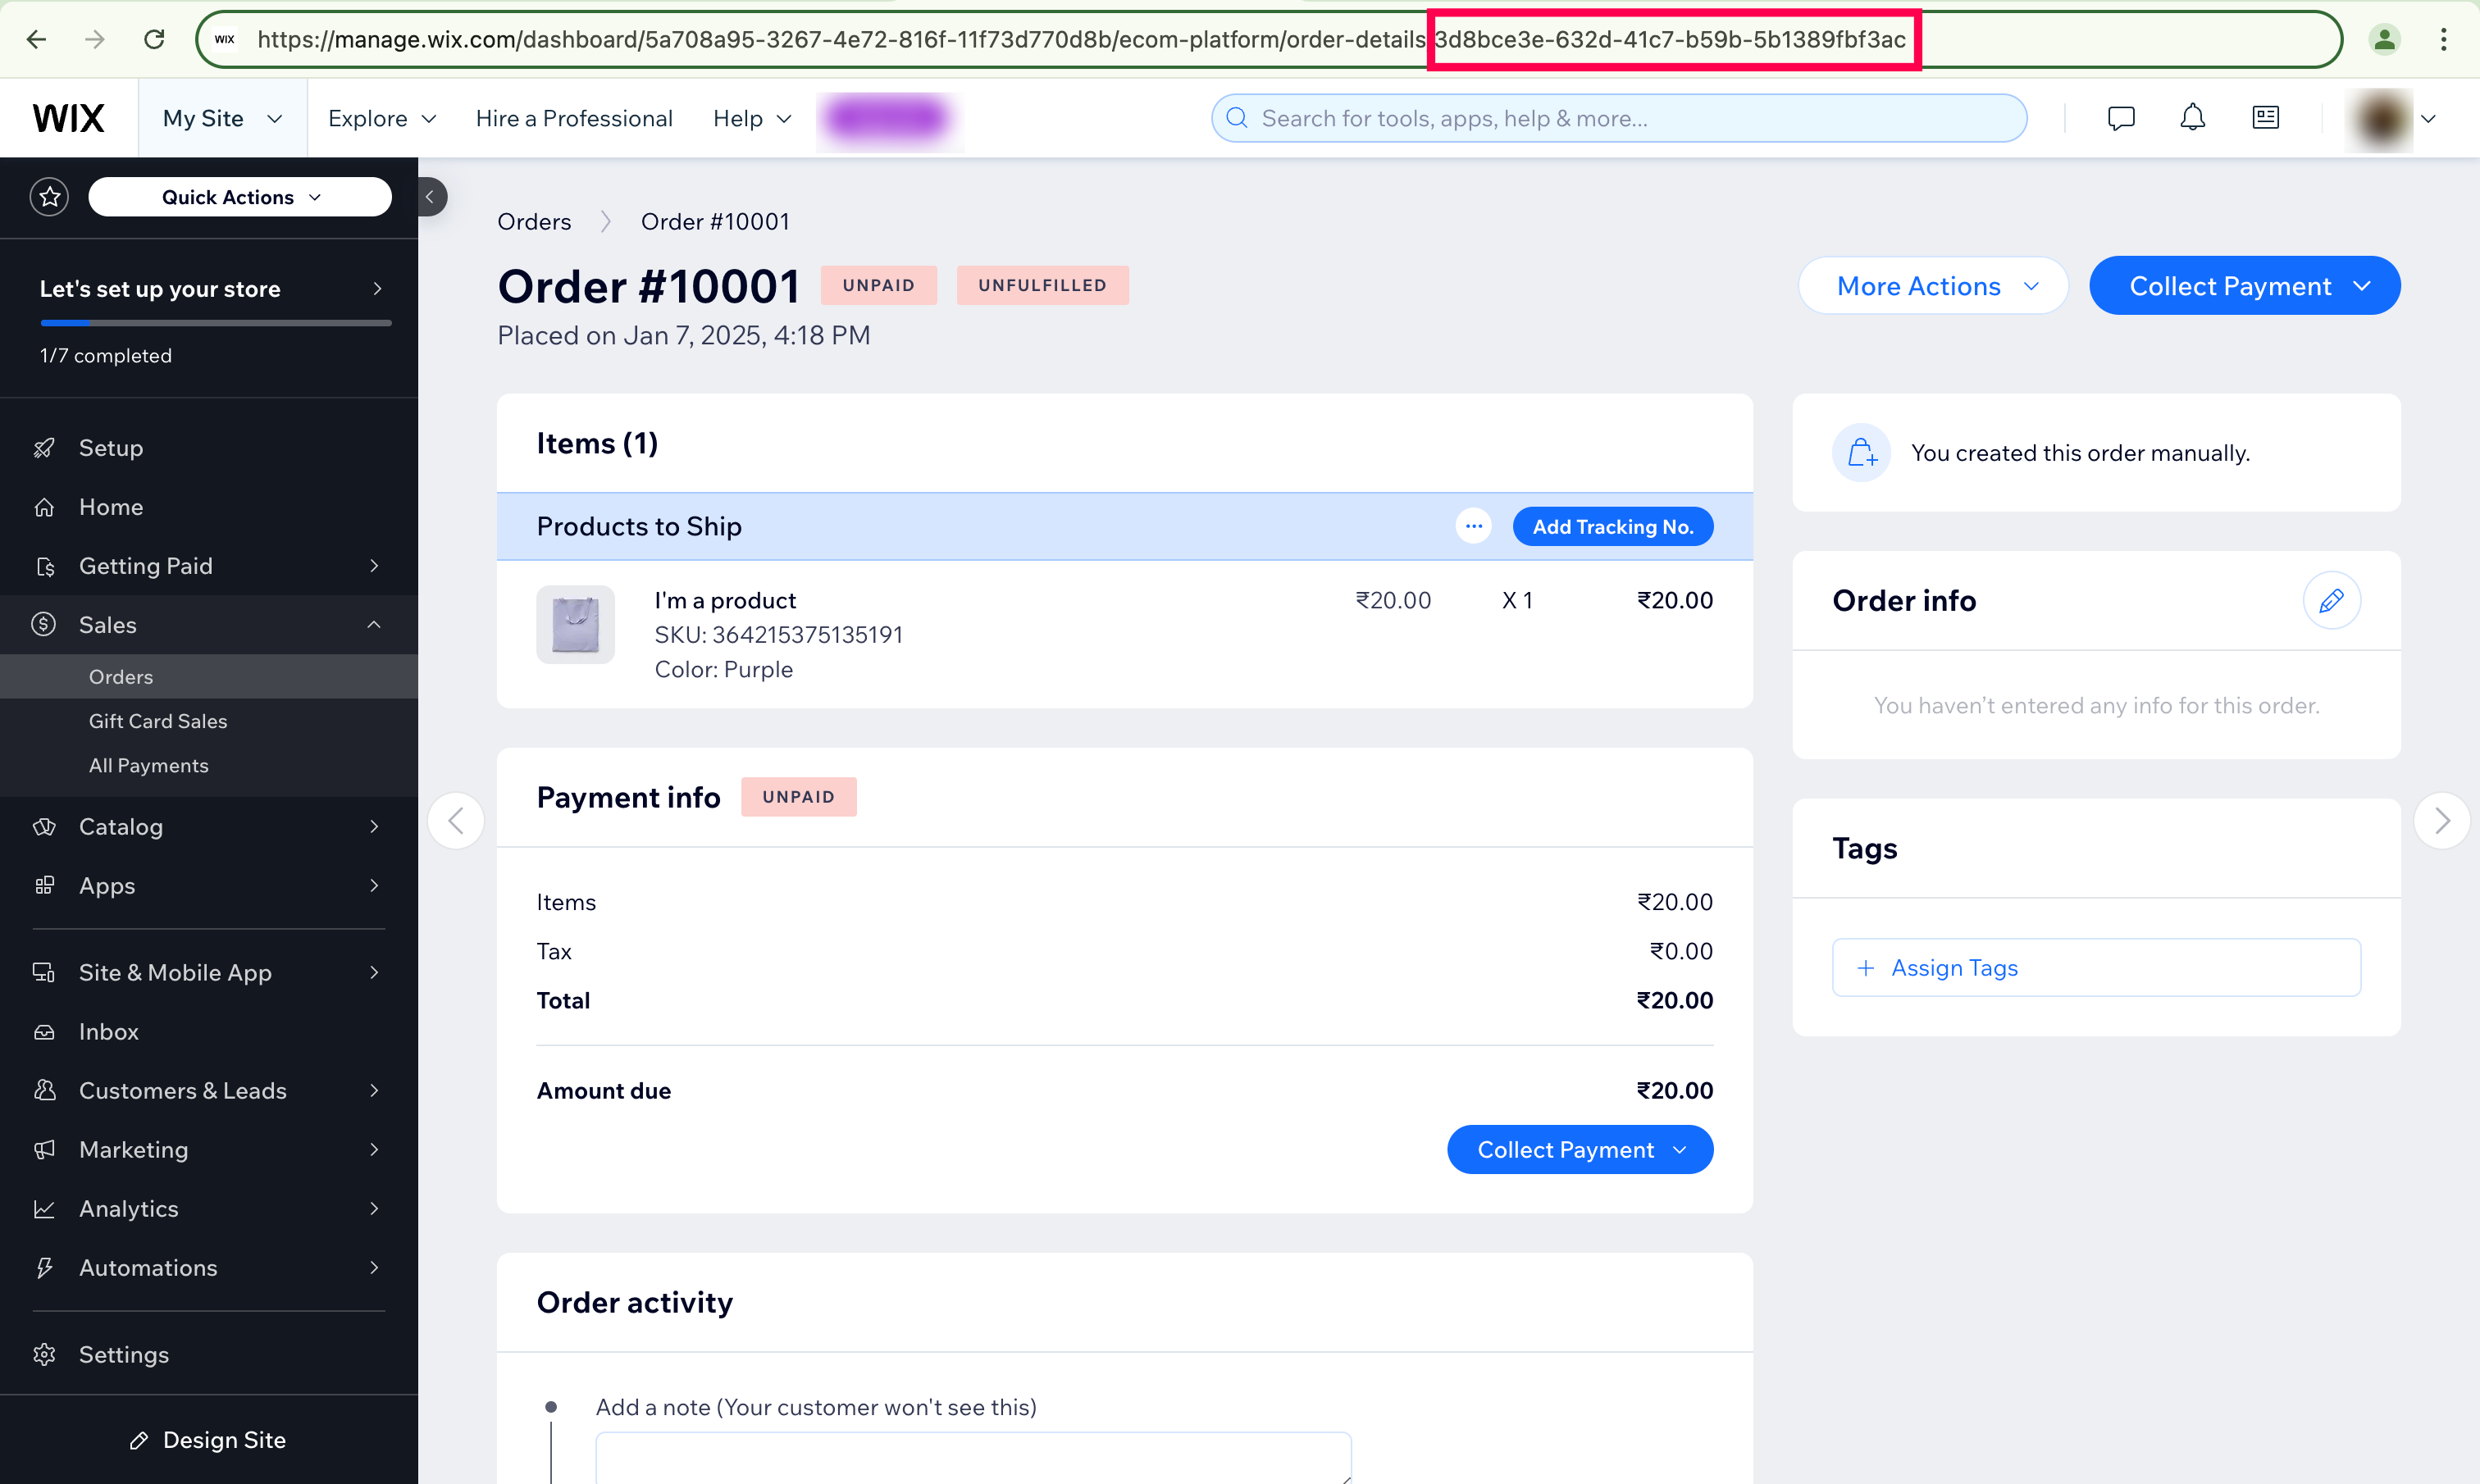Expand the Analytics section
This screenshot has width=2480, height=1484.
[209, 1208]
